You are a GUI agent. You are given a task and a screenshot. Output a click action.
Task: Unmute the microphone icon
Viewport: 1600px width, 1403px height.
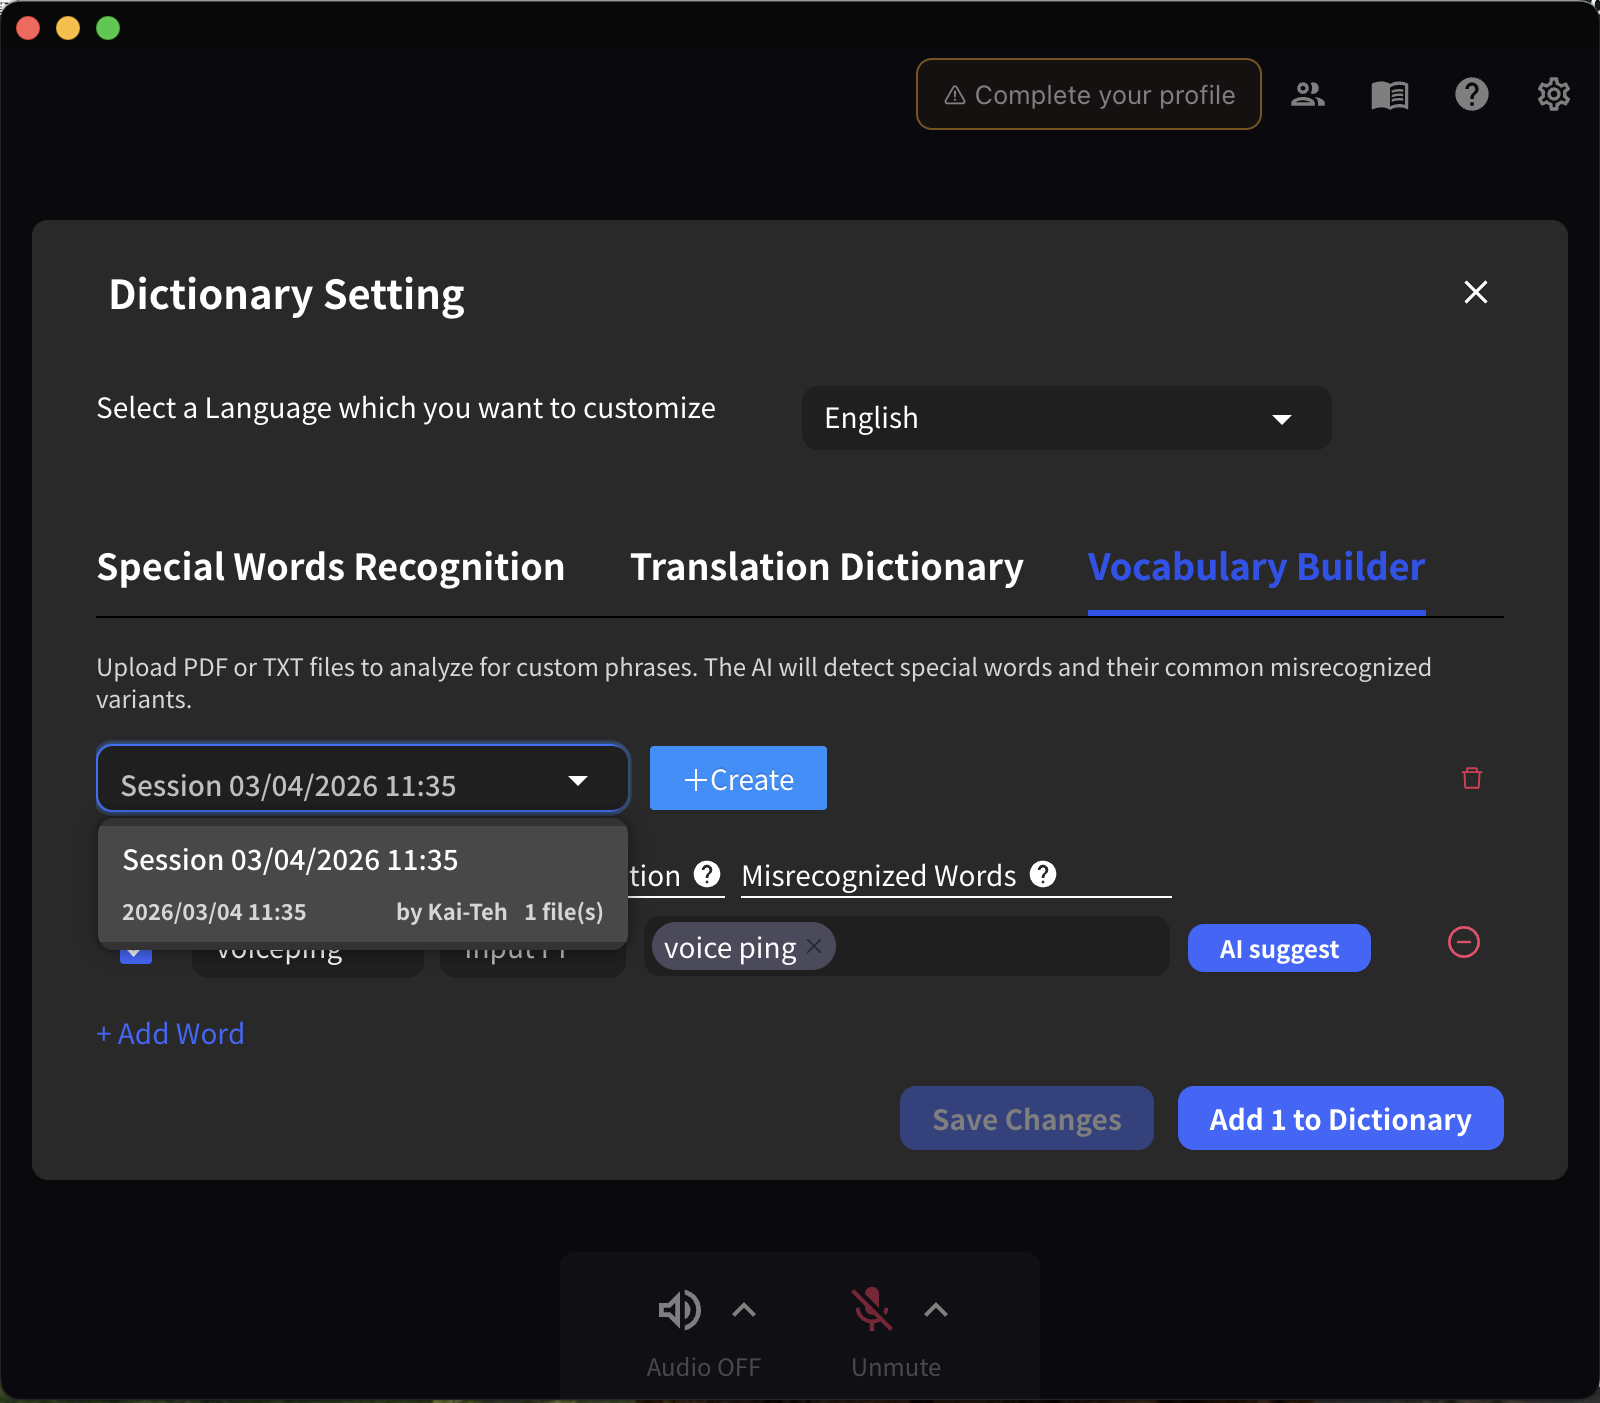point(871,1310)
